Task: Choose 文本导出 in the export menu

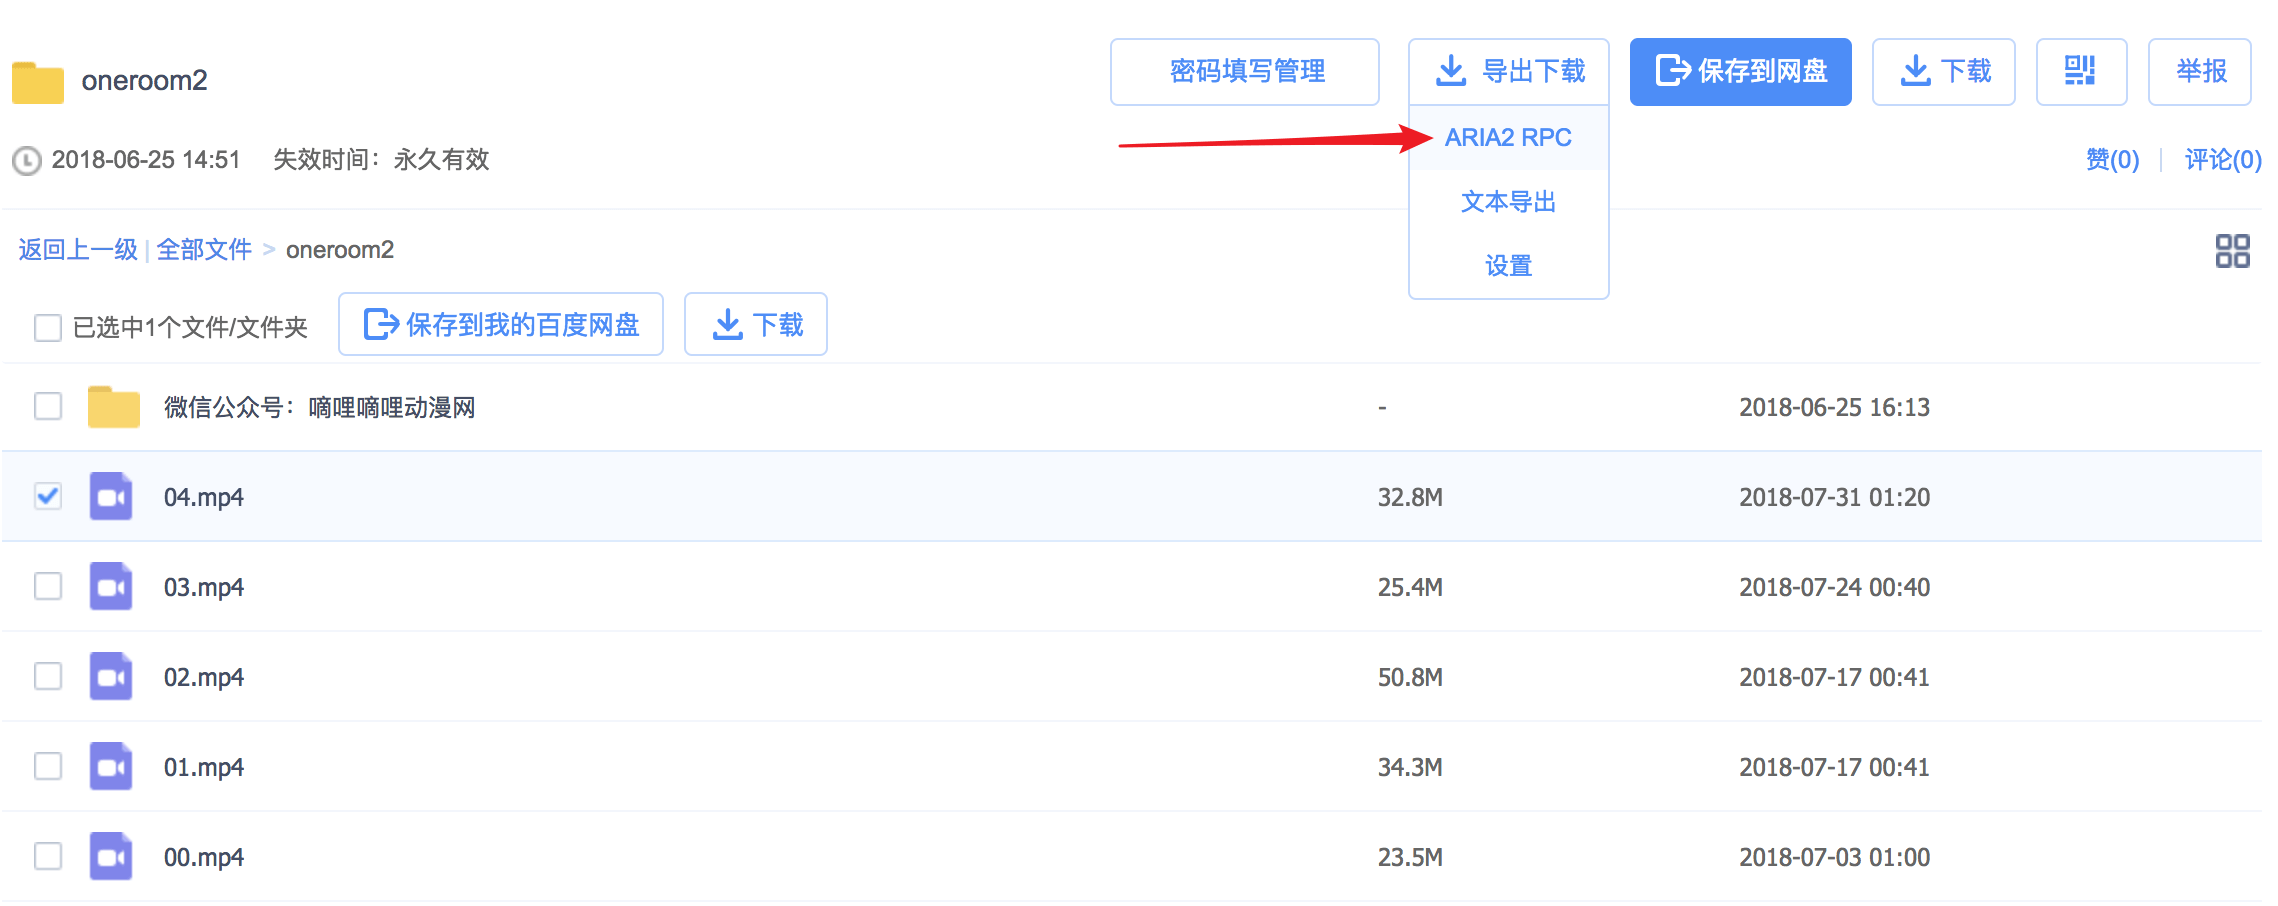Action: [x=1508, y=202]
